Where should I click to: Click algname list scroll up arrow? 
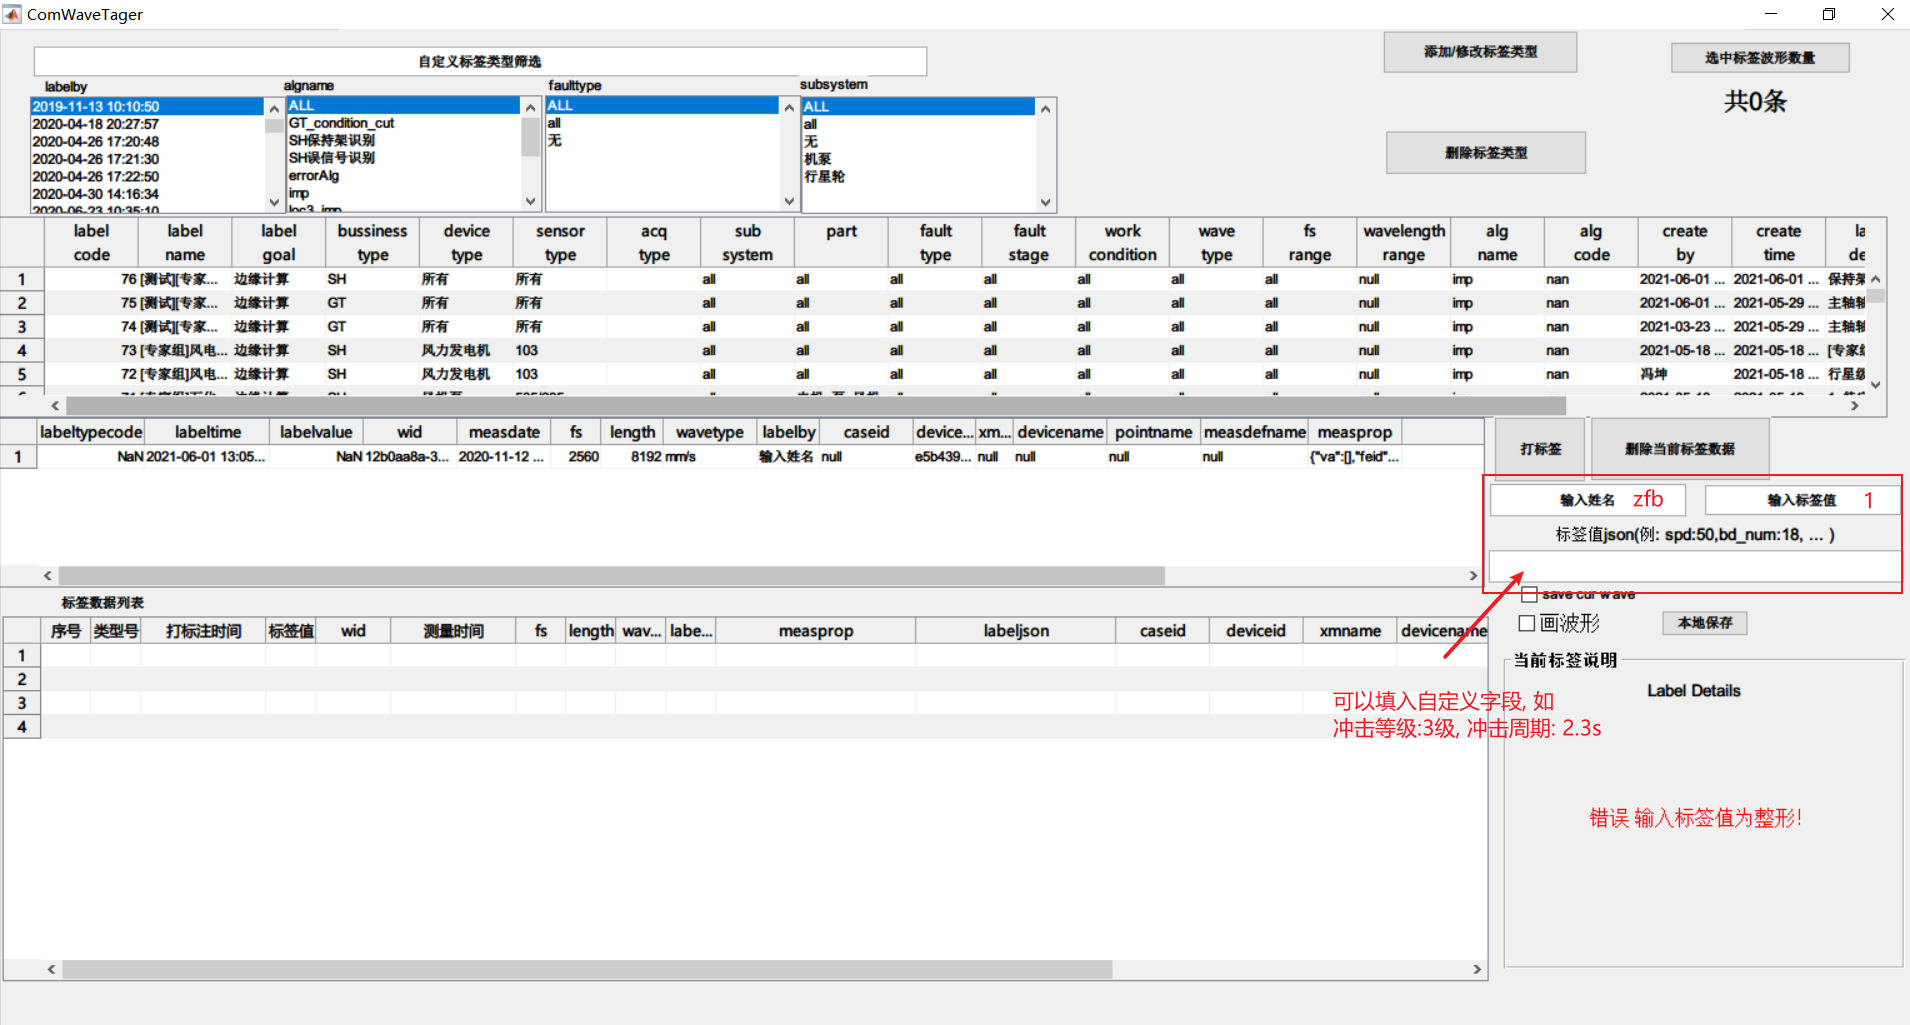531,108
